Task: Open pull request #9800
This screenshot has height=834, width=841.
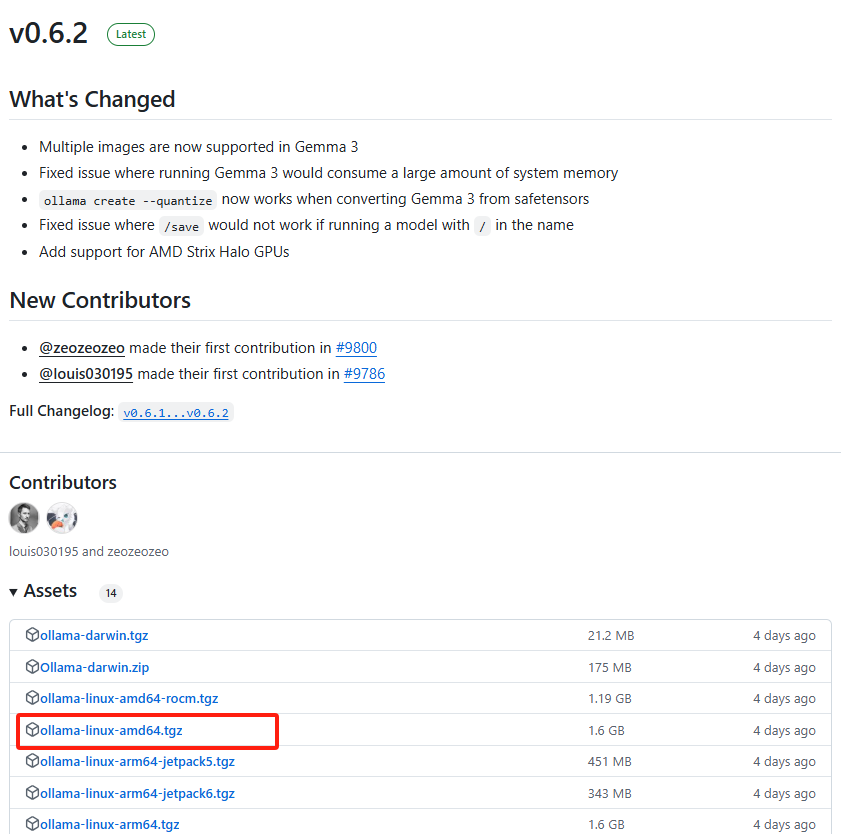Action: tap(356, 348)
